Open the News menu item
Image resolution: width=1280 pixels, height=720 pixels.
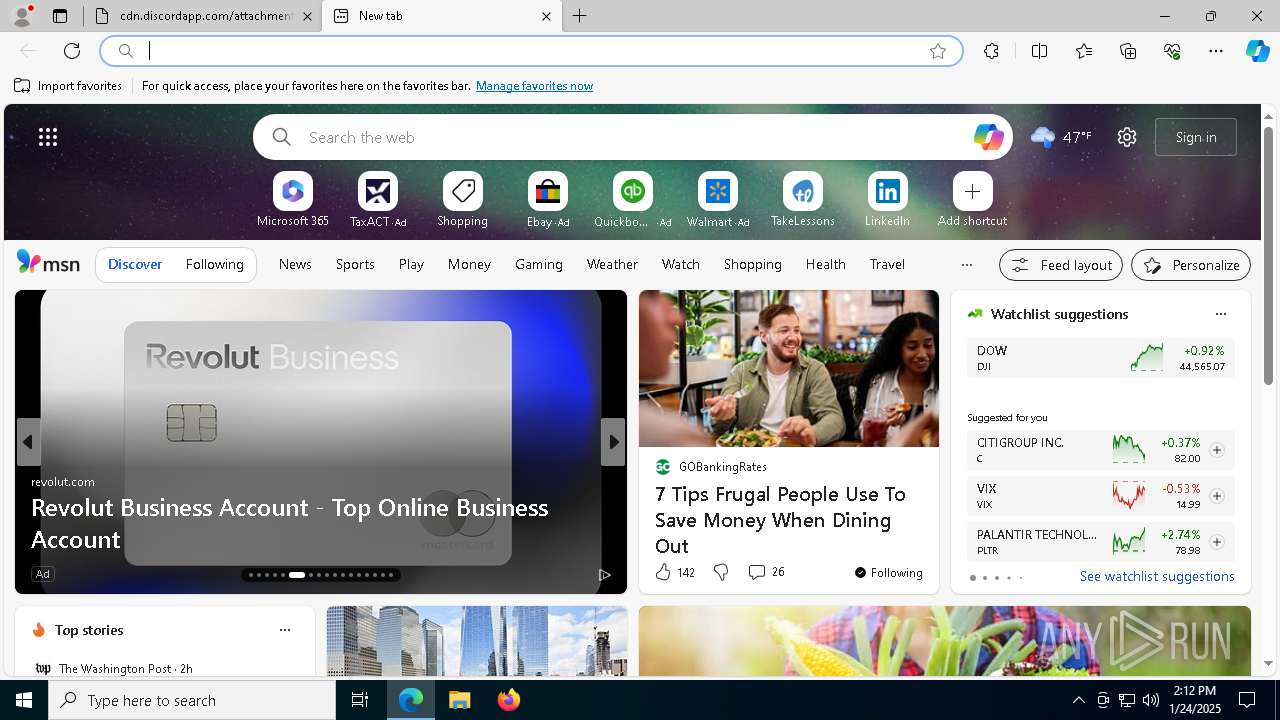coord(295,264)
